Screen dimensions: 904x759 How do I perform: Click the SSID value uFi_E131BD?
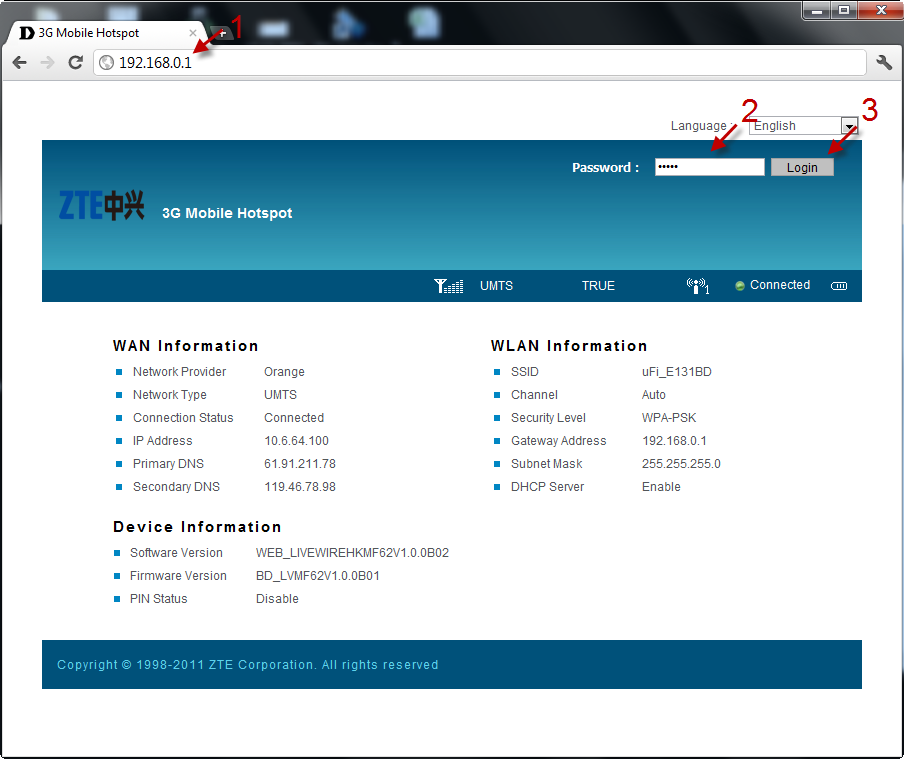pyautogui.click(x=677, y=371)
